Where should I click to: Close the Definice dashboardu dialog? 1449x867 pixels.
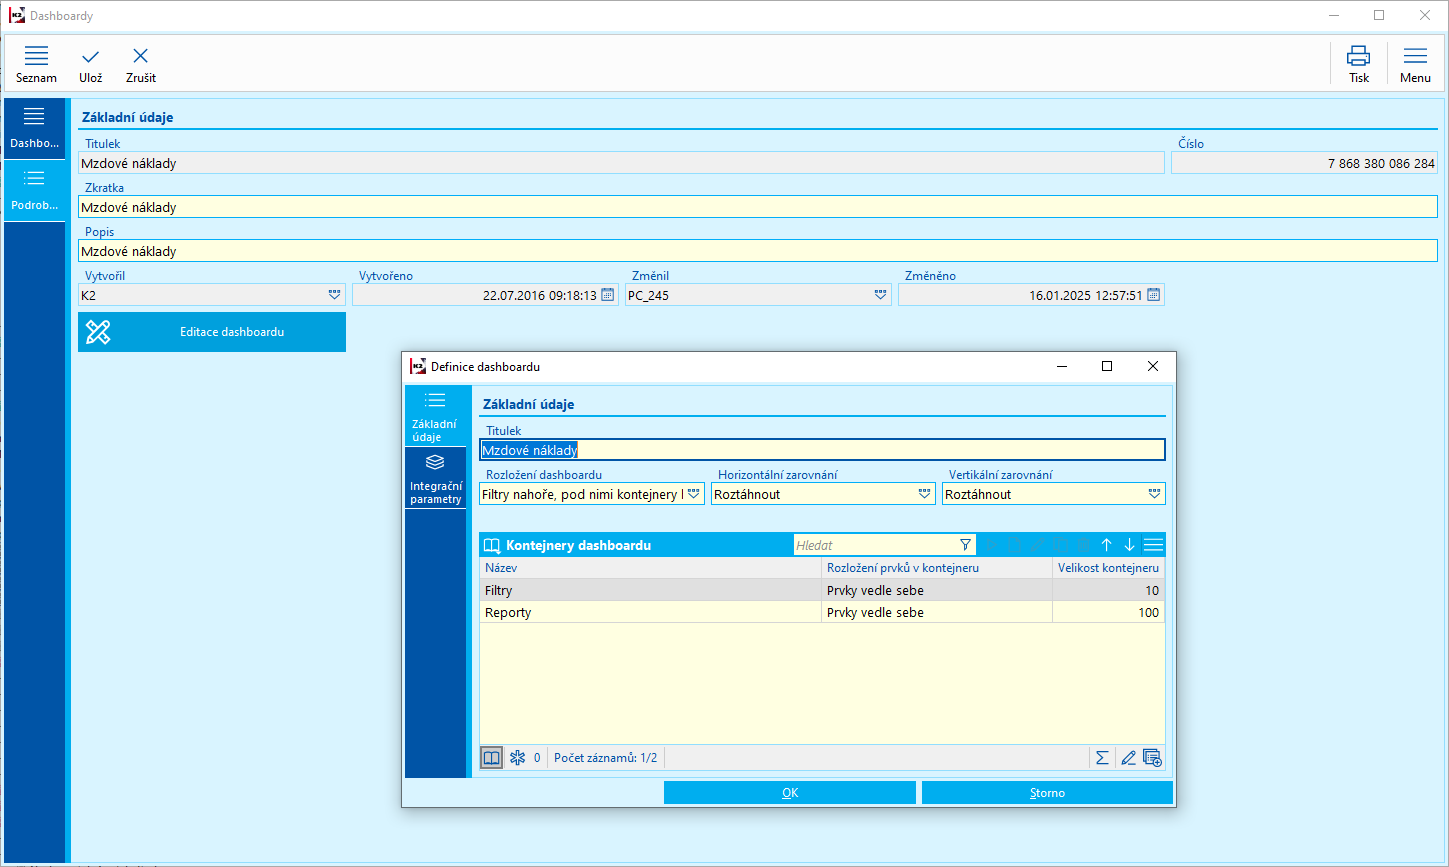pos(1153,366)
